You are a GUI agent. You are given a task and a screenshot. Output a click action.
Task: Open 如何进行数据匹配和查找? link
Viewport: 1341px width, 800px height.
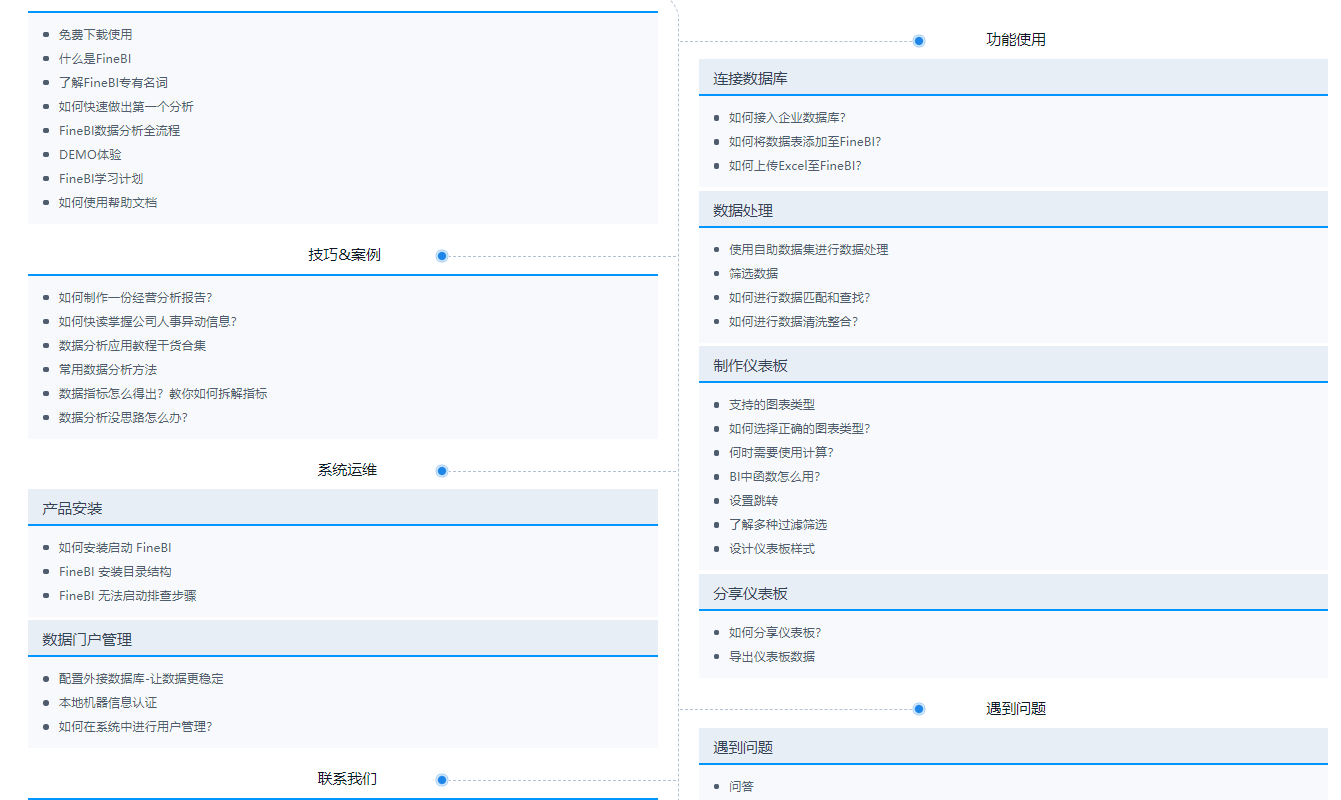(x=800, y=298)
